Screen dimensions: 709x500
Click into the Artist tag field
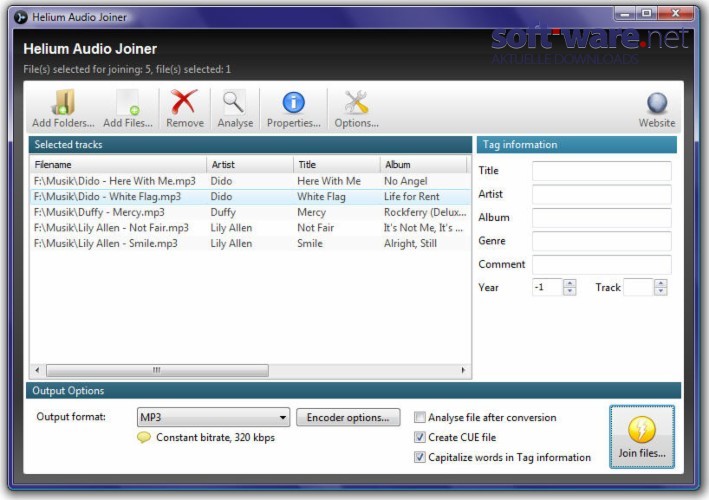[x=601, y=194]
